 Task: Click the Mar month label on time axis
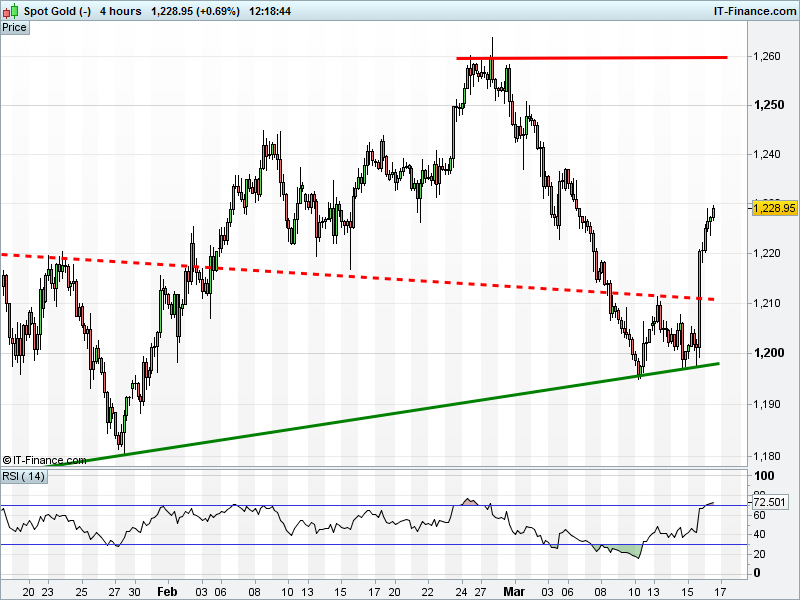[514, 592]
